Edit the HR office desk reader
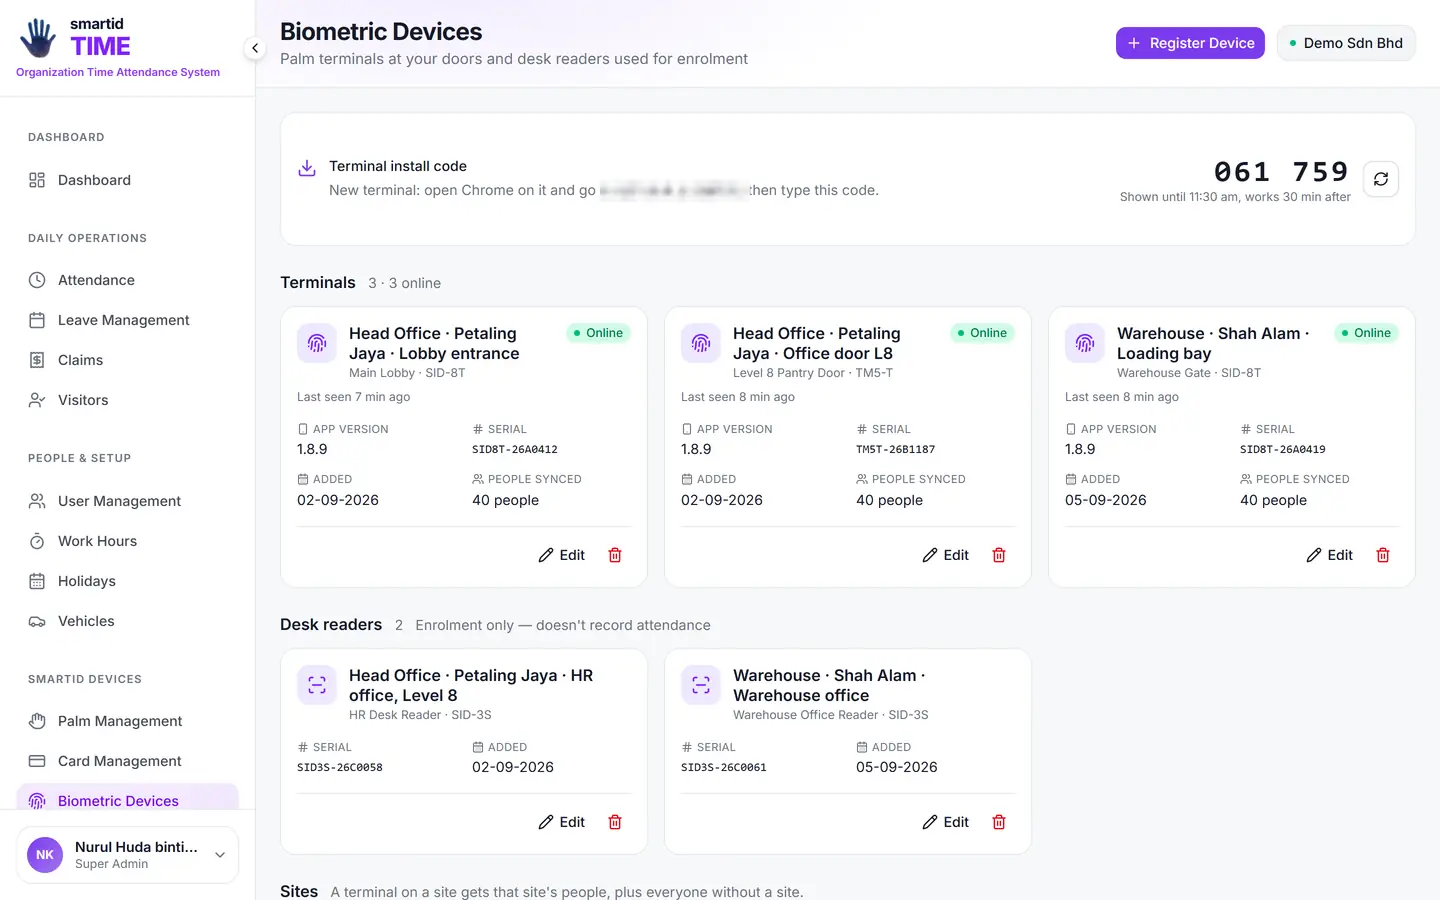The height and width of the screenshot is (900, 1440). click(561, 822)
